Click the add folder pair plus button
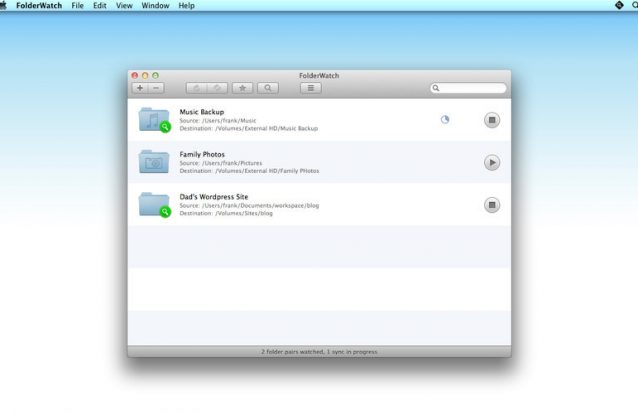Viewport: 638px width, 414px height. tap(139, 88)
